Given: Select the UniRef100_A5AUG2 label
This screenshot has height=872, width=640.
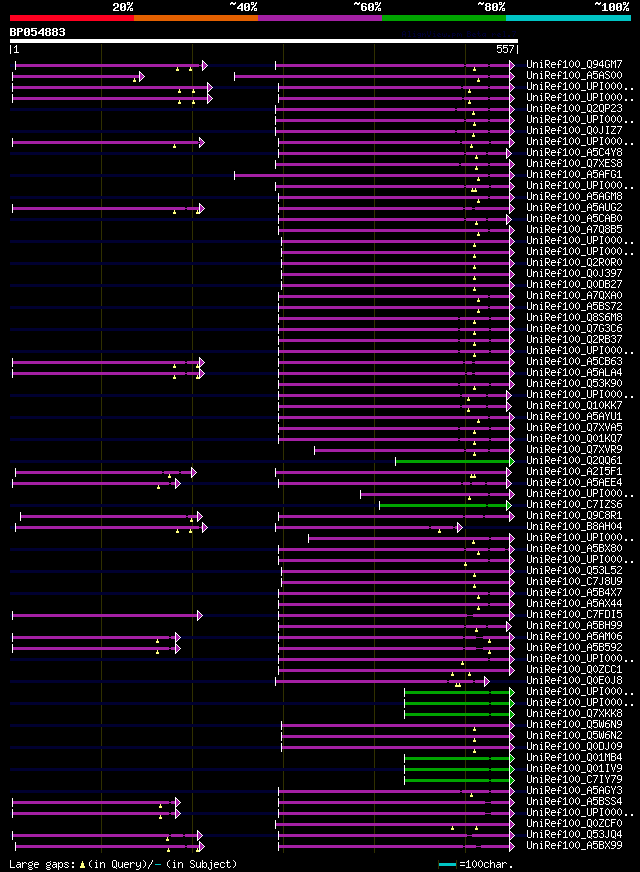Looking at the screenshot, I should tap(574, 207).
